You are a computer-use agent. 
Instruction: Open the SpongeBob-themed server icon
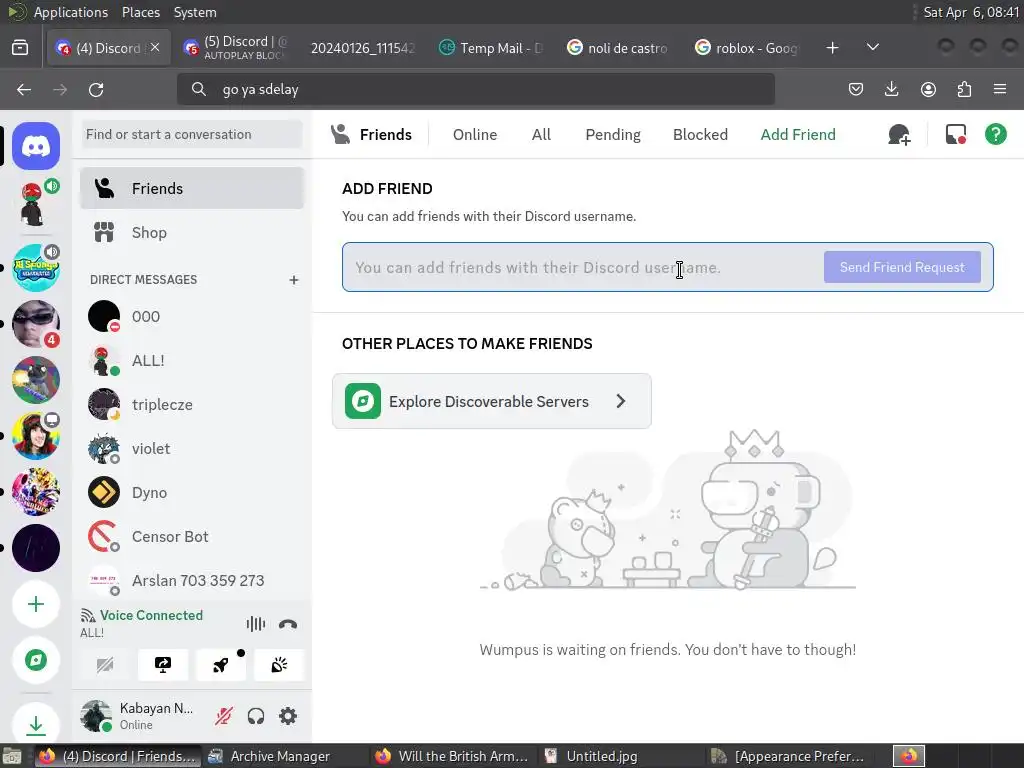(36, 268)
